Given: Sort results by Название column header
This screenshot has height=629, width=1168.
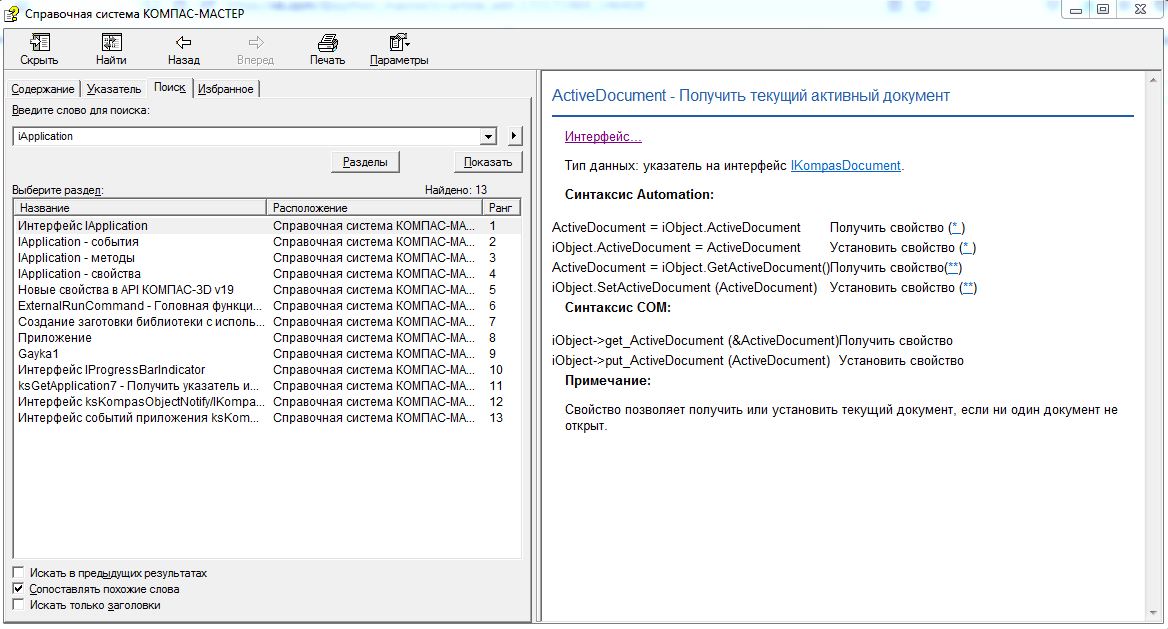Looking at the screenshot, I should [x=139, y=208].
